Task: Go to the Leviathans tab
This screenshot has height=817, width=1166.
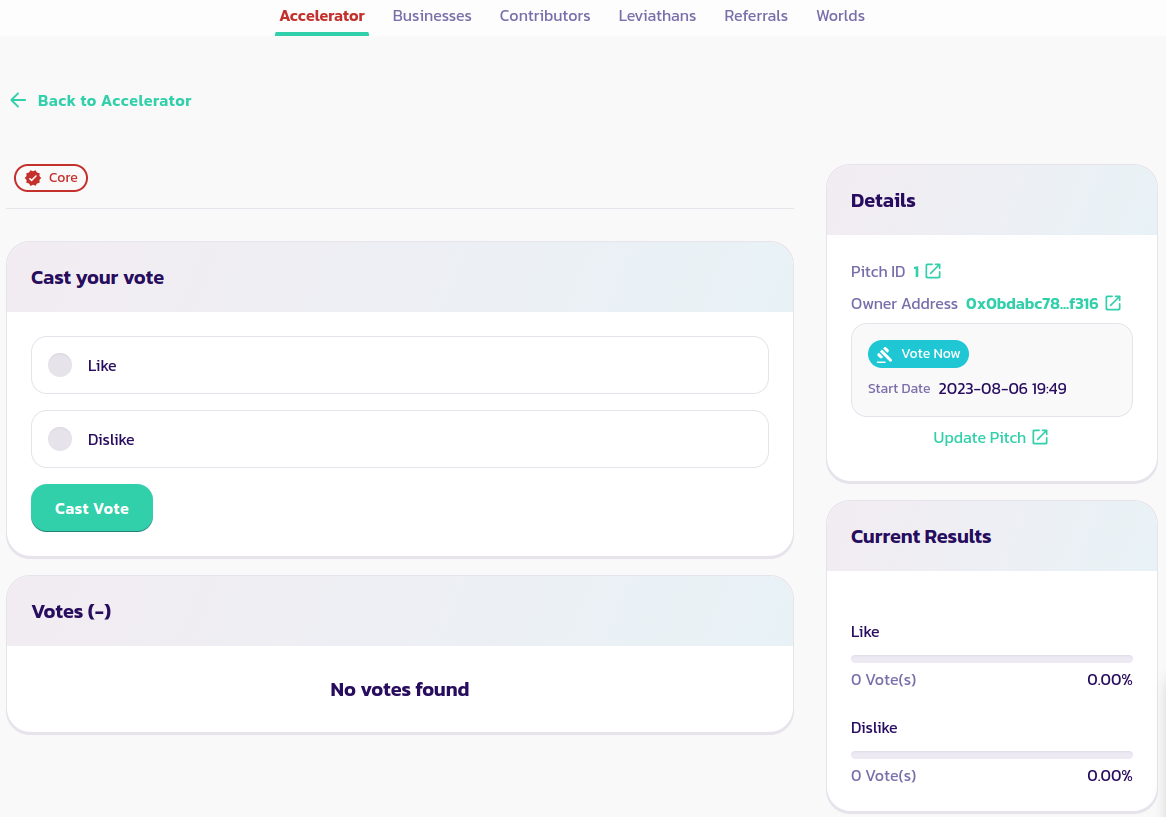Action: [657, 16]
